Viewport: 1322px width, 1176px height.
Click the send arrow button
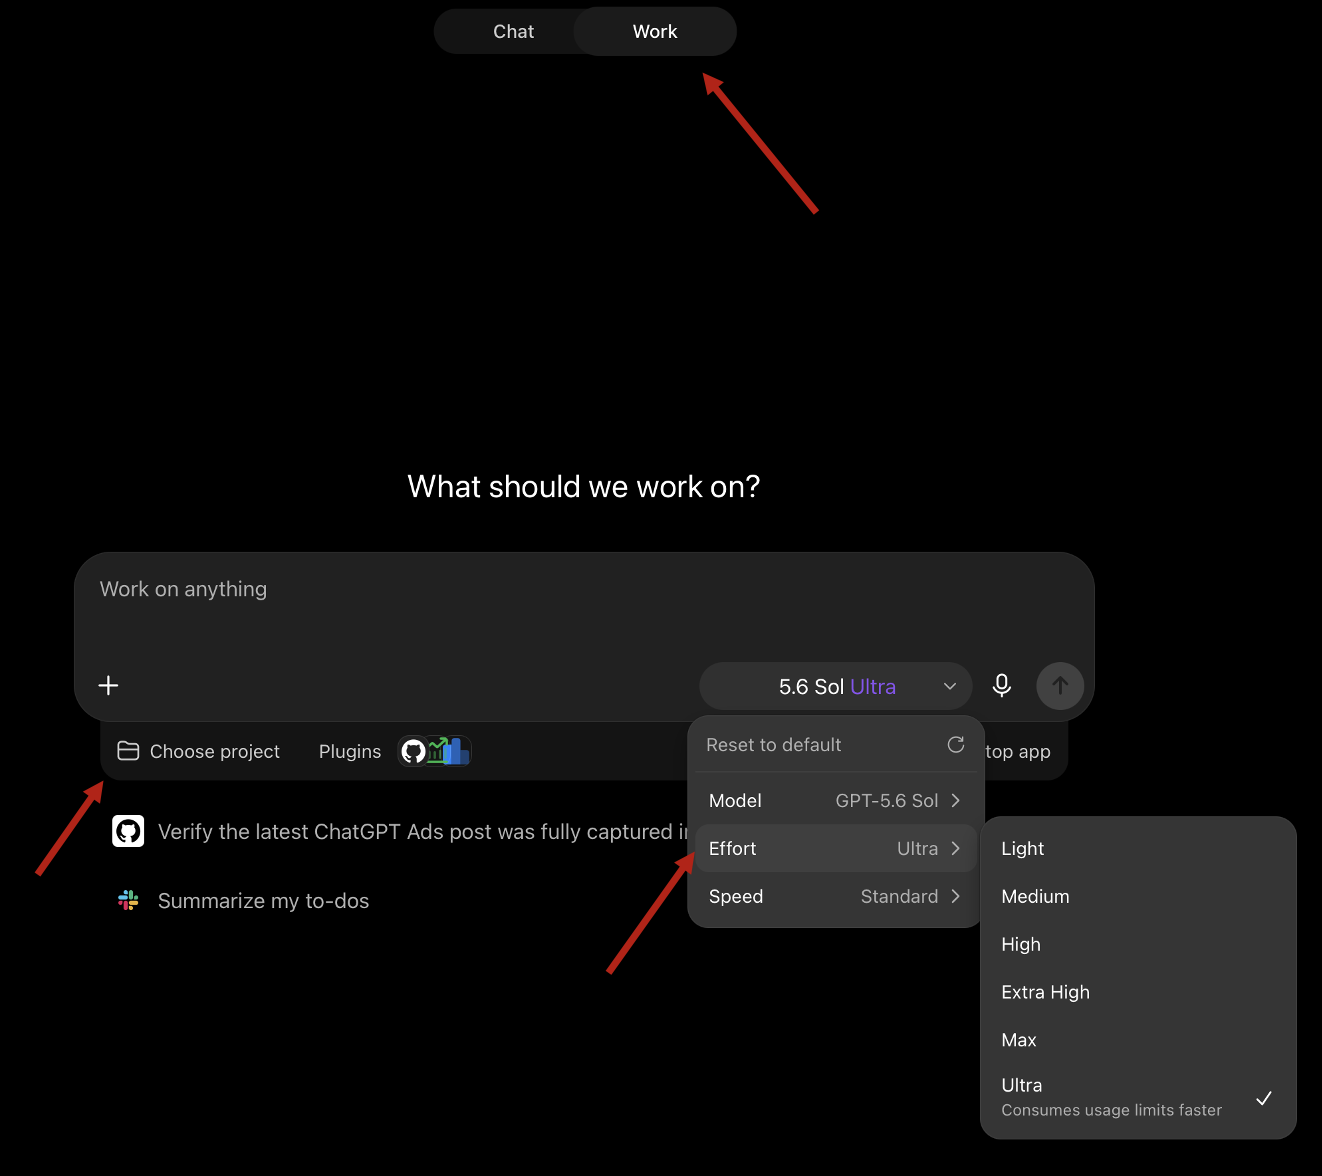point(1060,686)
